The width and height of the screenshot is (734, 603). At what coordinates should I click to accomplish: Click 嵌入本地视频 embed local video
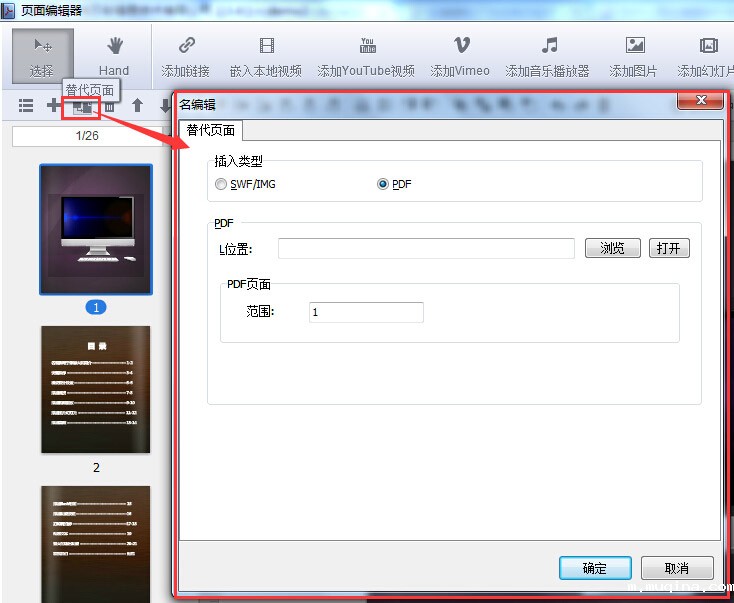[x=266, y=56]
